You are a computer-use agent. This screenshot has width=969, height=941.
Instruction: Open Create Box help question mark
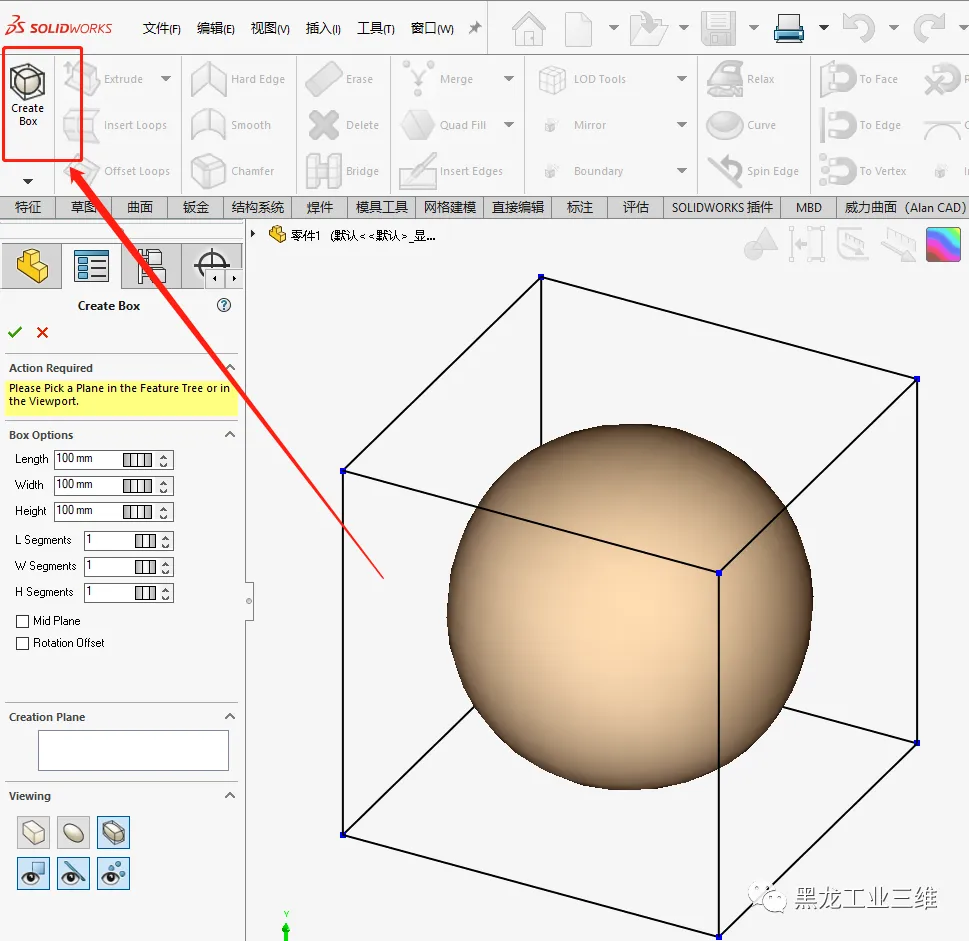[224, 305]
